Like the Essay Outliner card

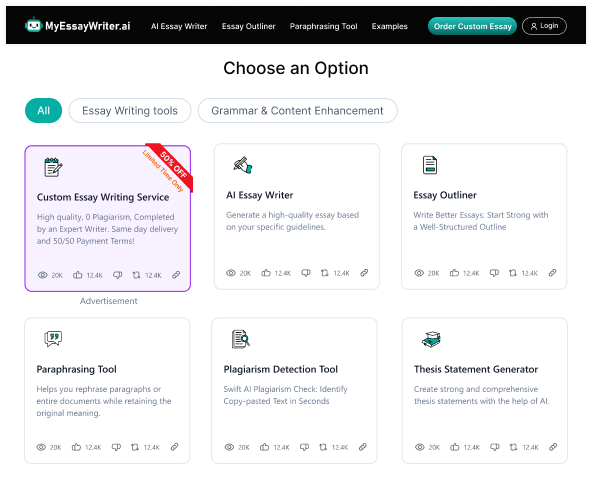tap(454, 273)
